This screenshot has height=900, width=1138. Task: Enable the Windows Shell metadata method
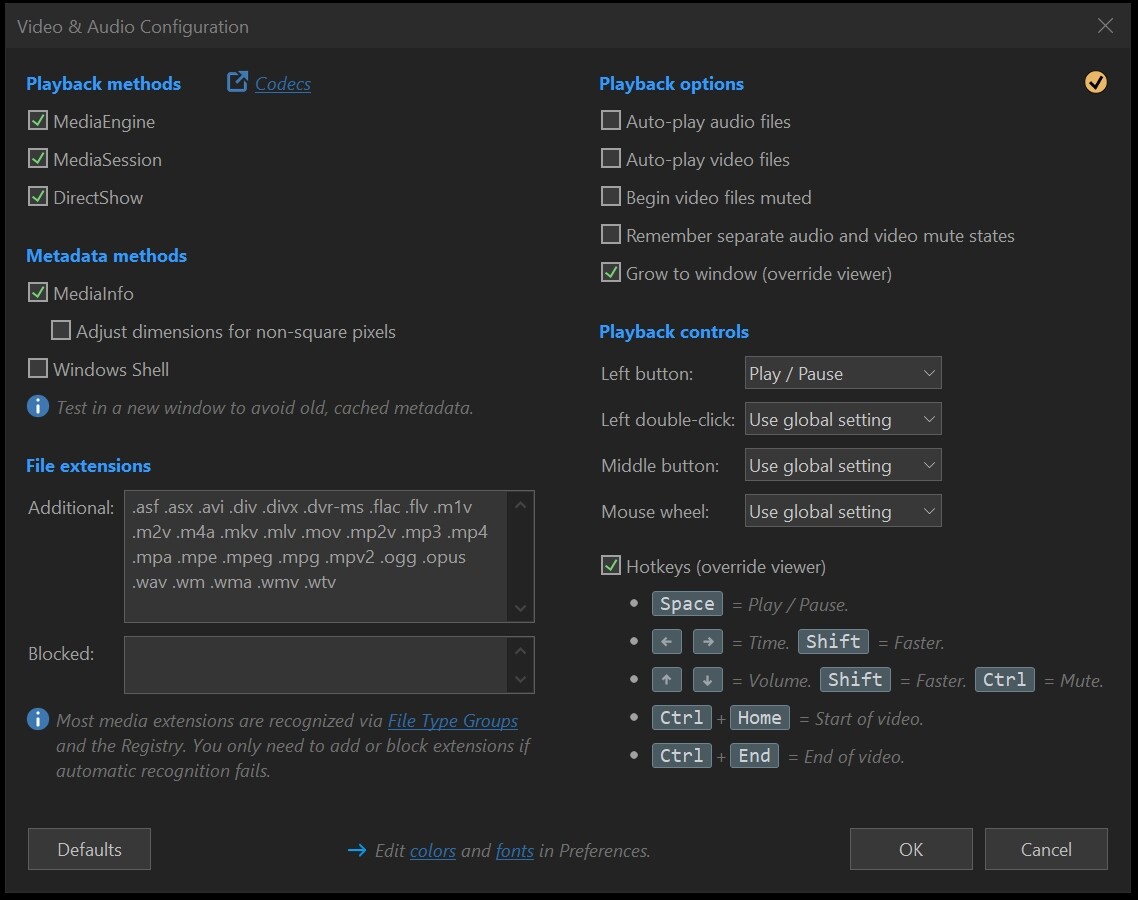tap(38, 369)
